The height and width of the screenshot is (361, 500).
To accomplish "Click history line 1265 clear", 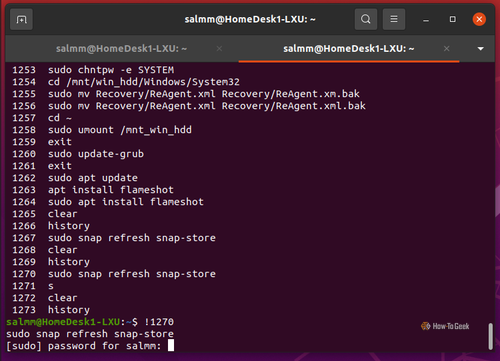I will (45, 214).
